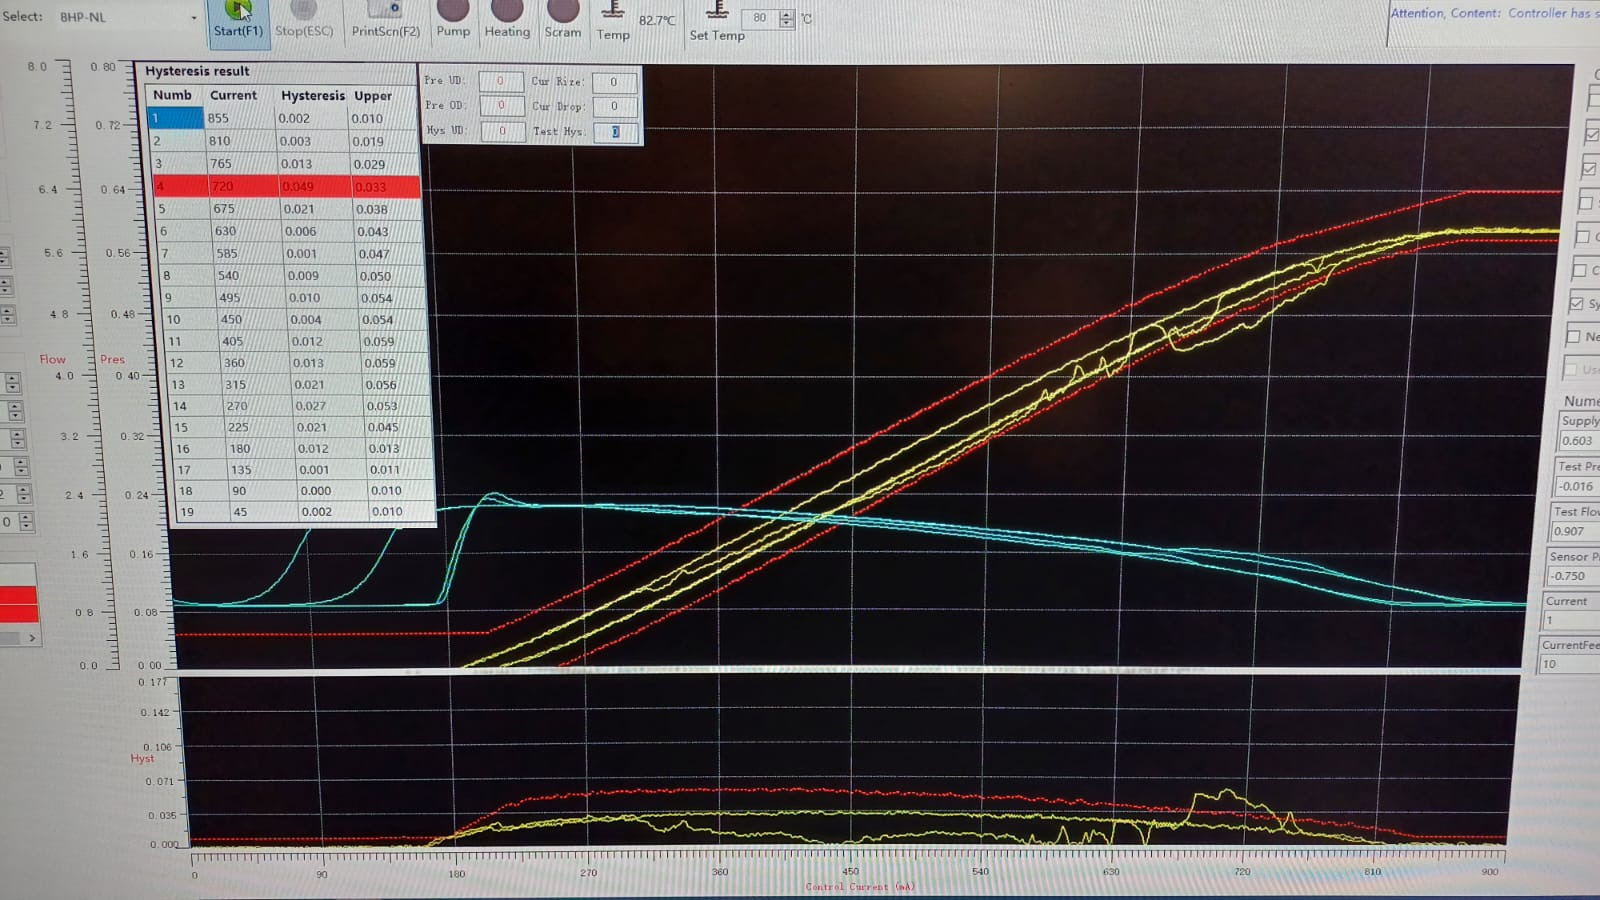Screen dimensions: 1600x900
Task: Select the blue highlighted row number 1 cell
Action: pyautogui.click(x=176, y=118)
